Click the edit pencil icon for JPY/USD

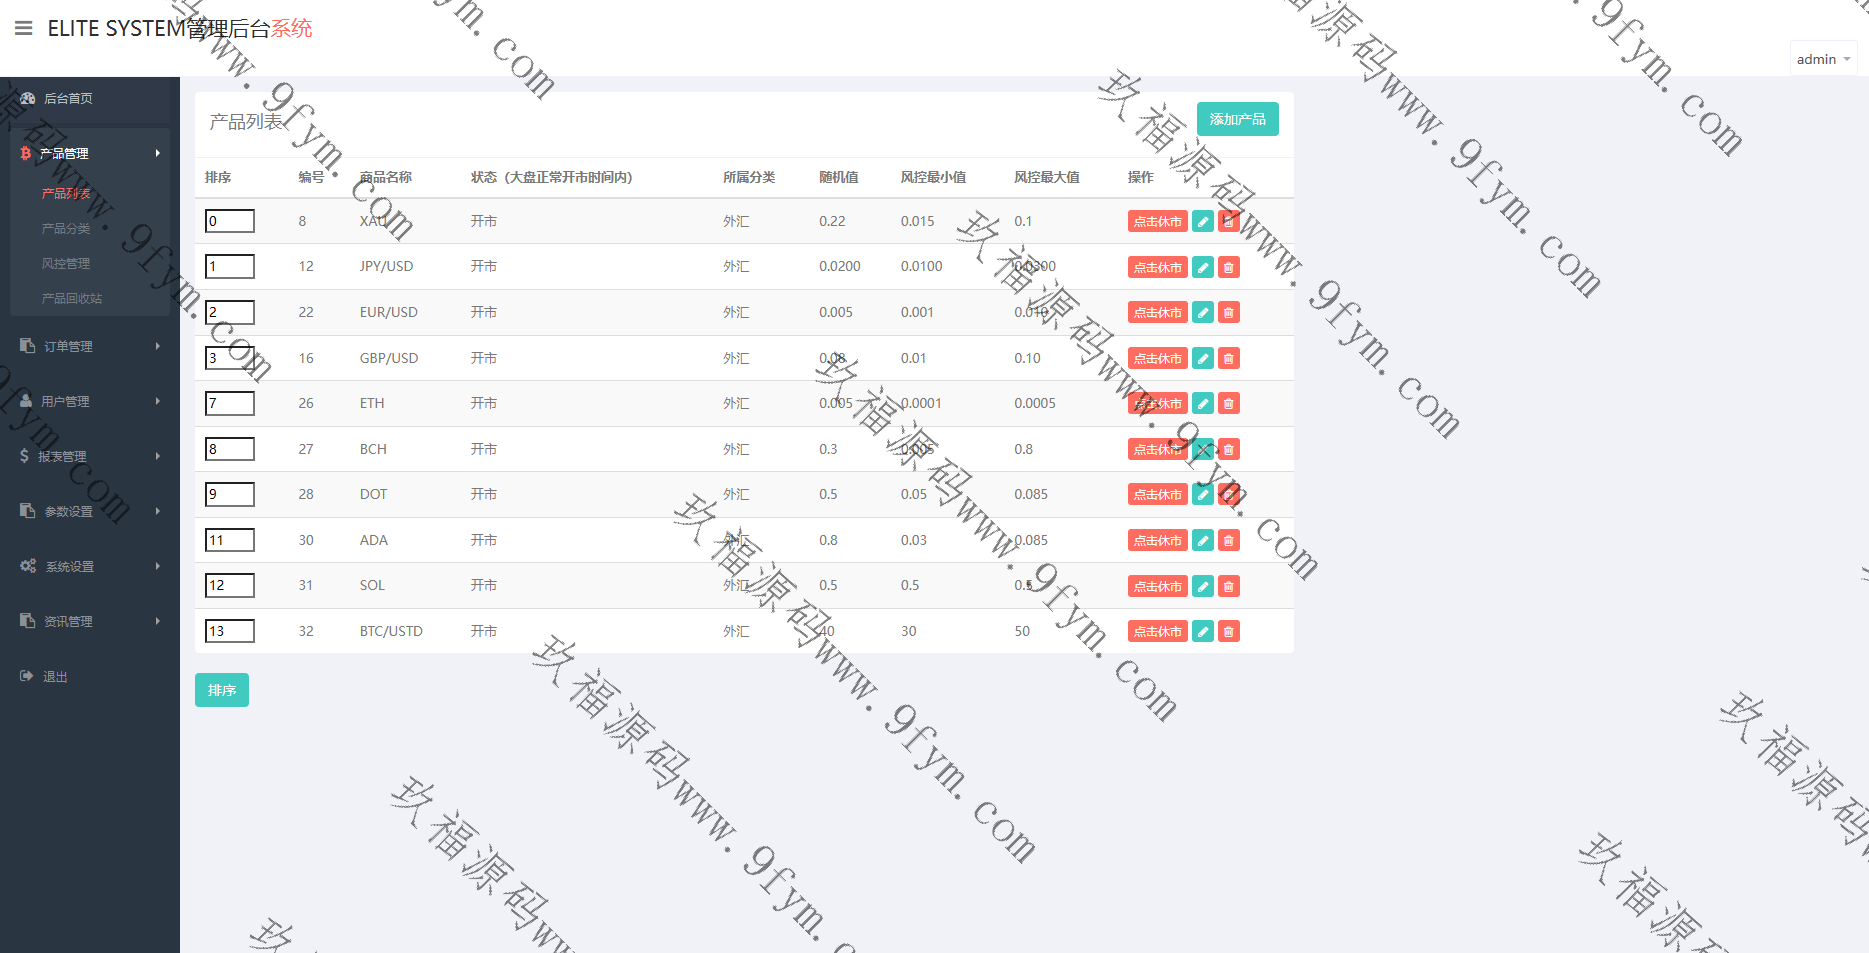click(x=1203, y=267)
